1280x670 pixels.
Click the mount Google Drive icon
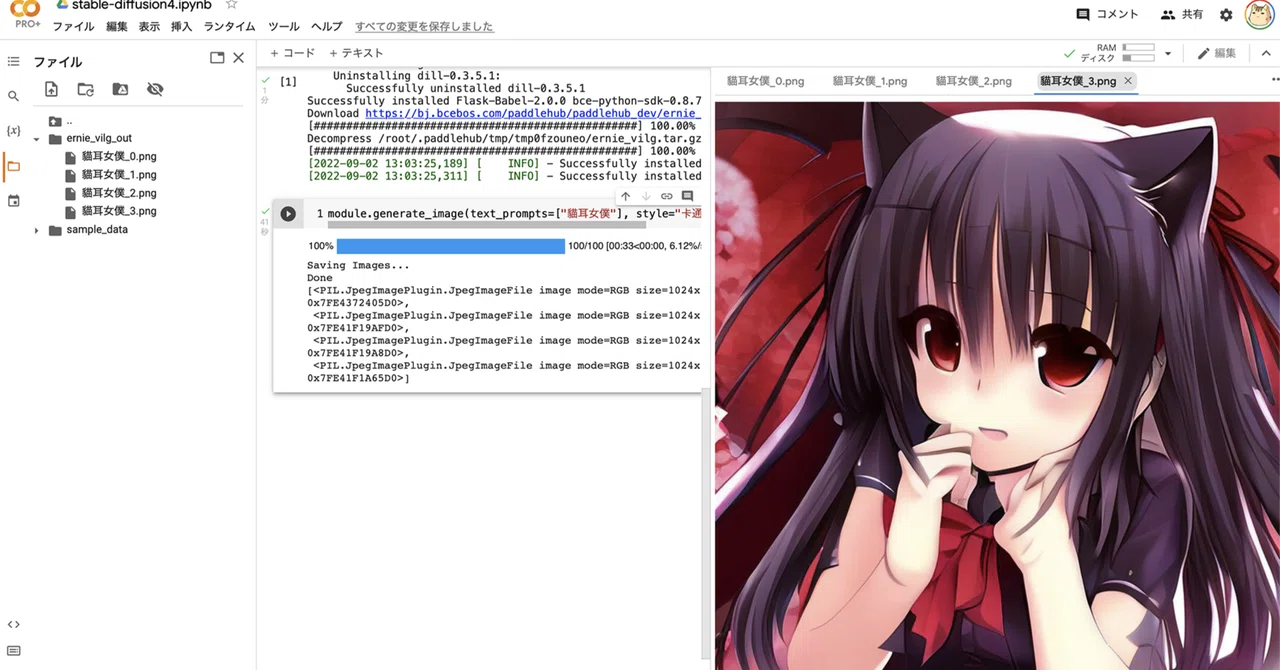pyautogui.click(x=120, y=89)
